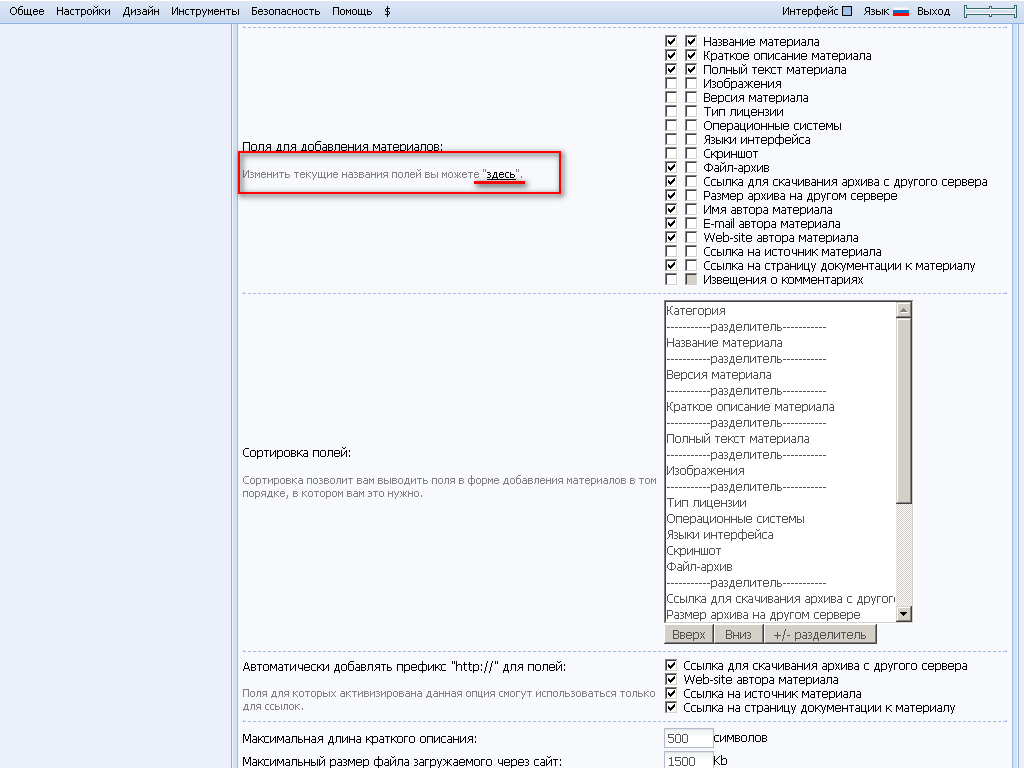Click the max file size field 1500
The height and width of the screenshot is (768, 1024).
tap(688, 760)
